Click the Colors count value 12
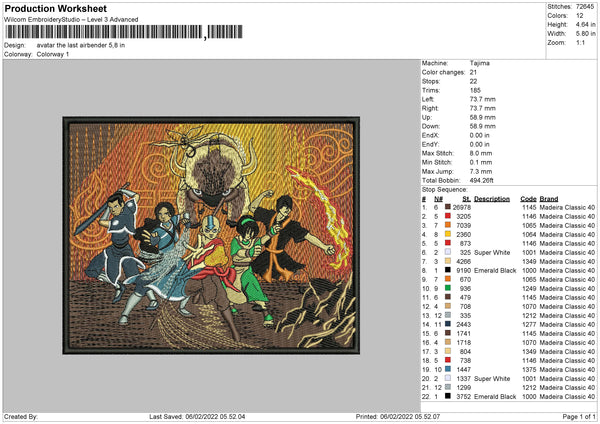The width and height of the screenshot is (600, 424). 580,16
